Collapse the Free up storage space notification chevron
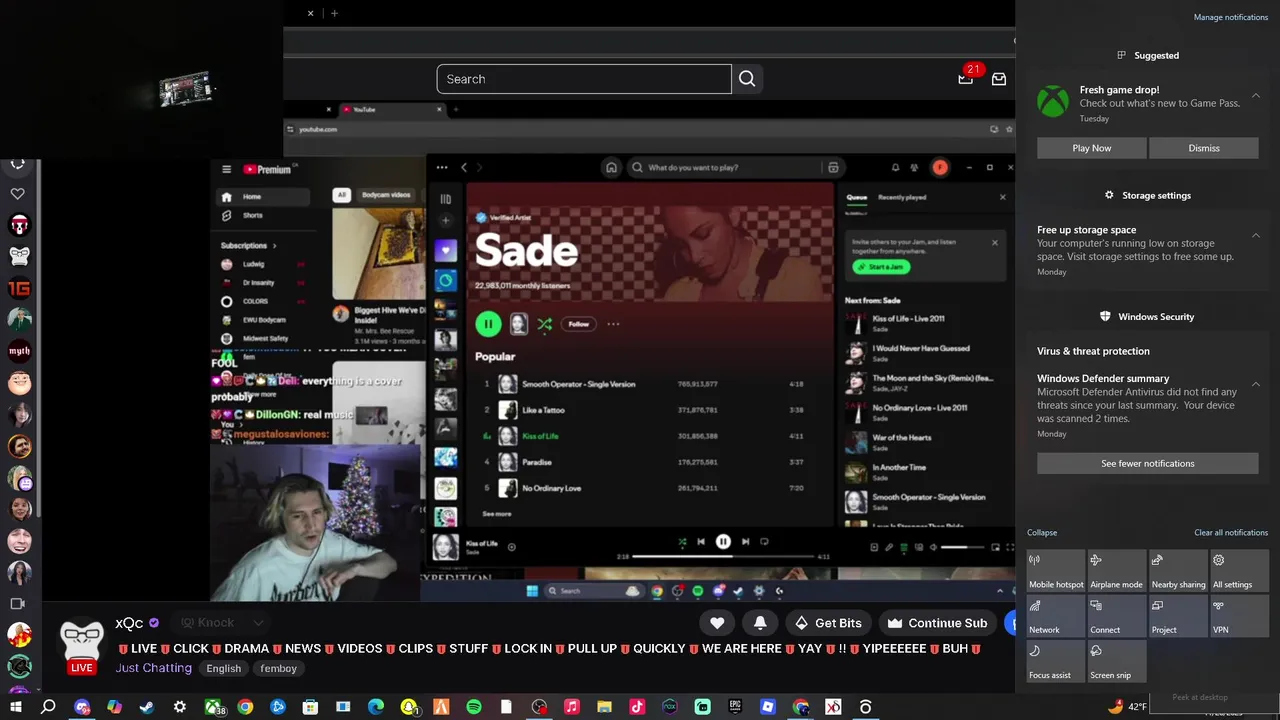This screenshot has height=720, width=1280. 1255,236
